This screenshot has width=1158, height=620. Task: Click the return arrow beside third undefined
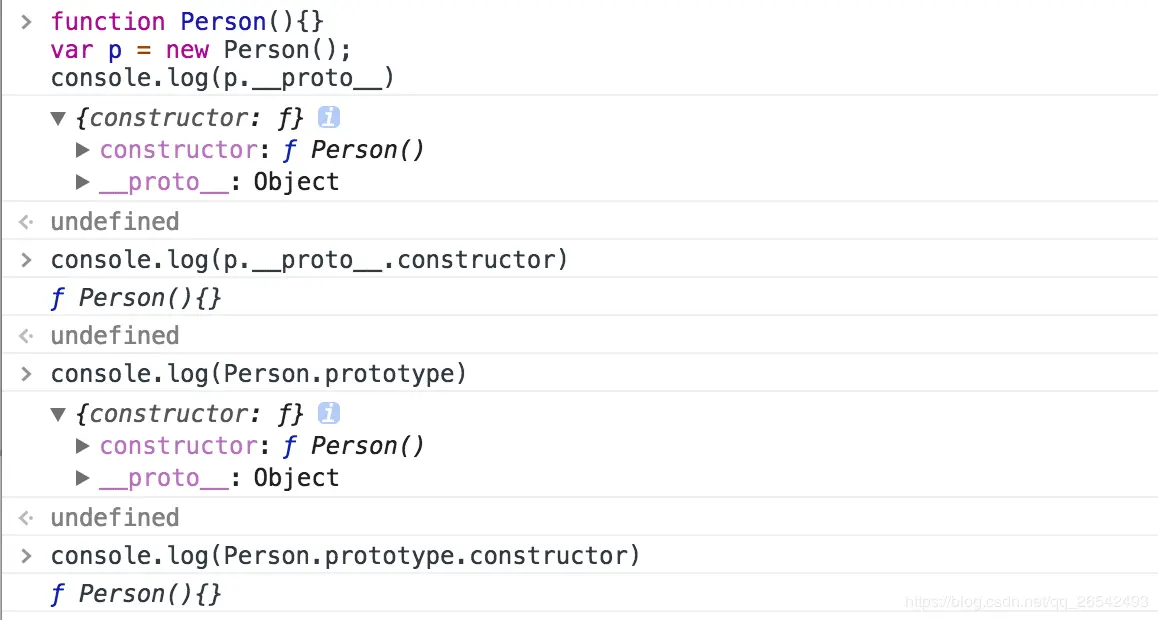[27, 518]
